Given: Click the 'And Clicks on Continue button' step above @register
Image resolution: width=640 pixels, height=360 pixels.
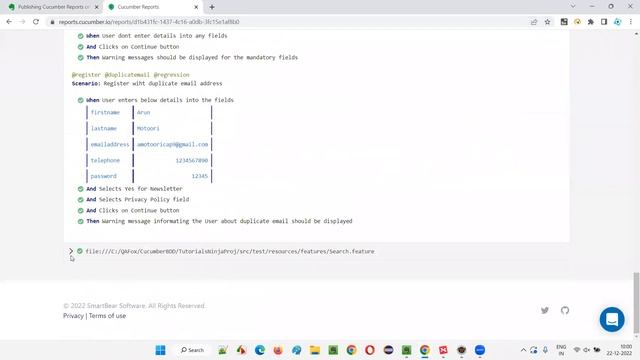Looking at the screenshot, I should pos(133,47).
